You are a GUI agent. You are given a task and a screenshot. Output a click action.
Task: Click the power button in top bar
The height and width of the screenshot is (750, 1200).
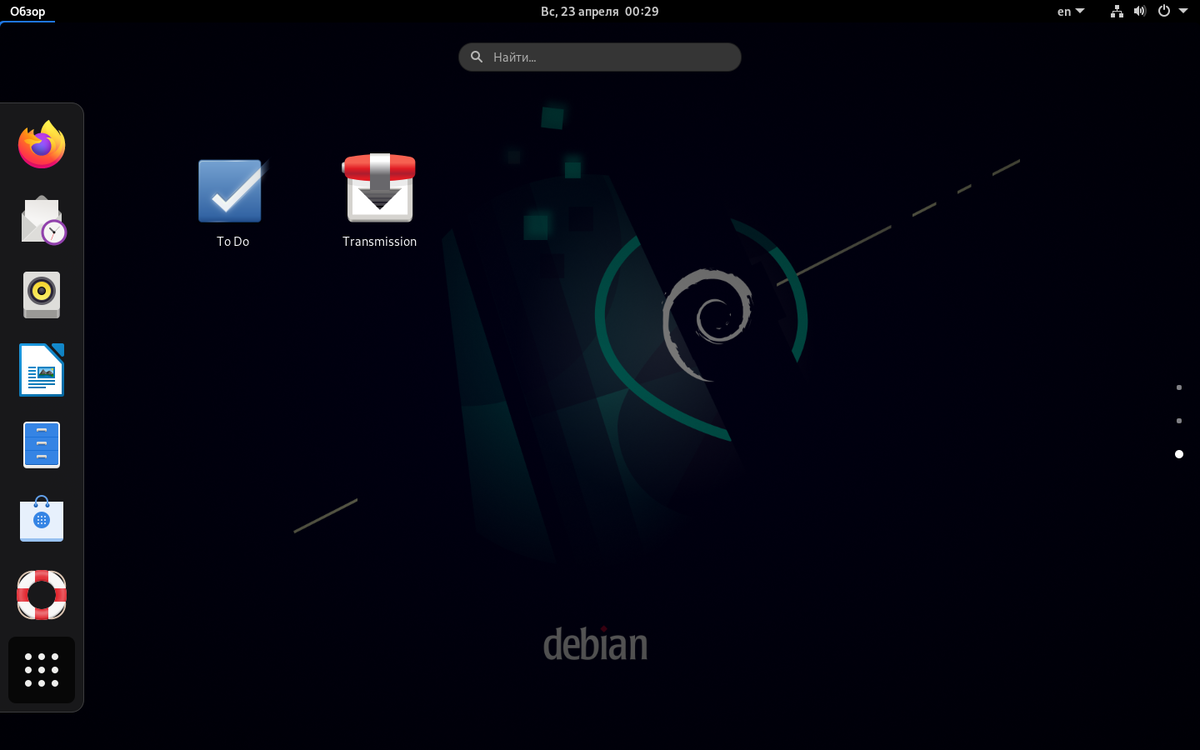coord(1163,11)
